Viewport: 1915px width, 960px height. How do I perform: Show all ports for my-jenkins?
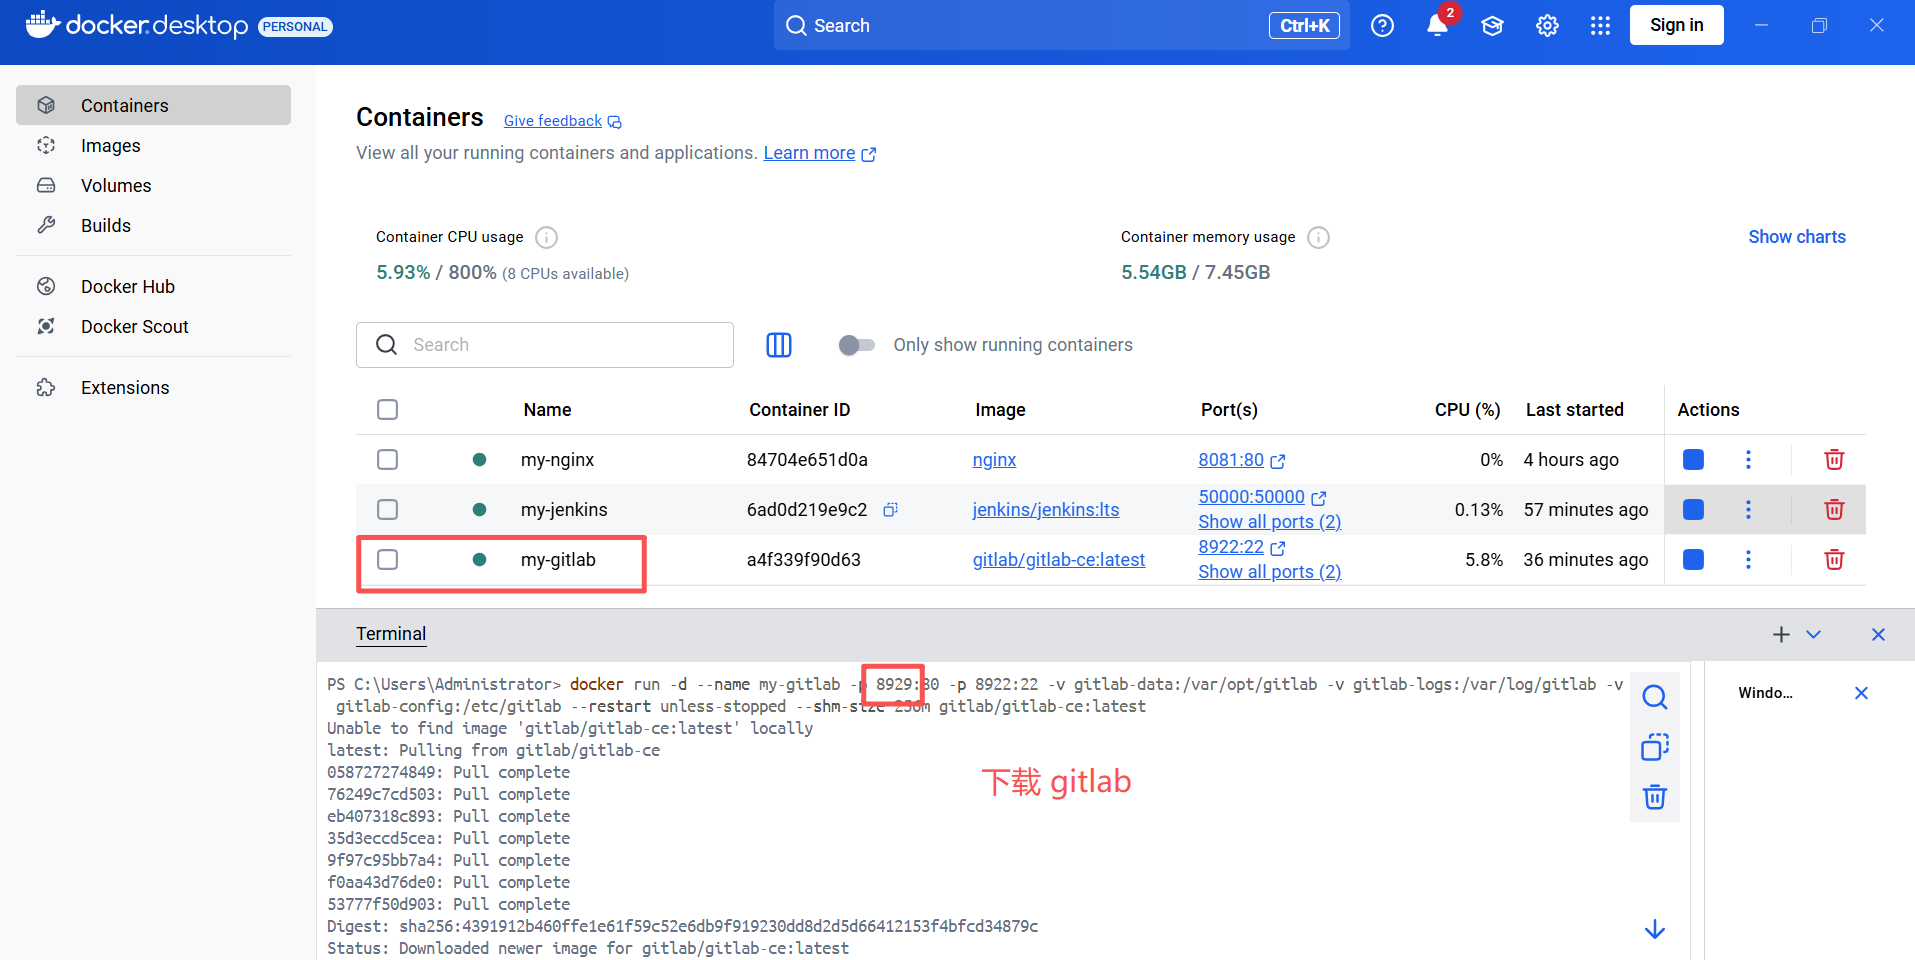pos(1270,522)
